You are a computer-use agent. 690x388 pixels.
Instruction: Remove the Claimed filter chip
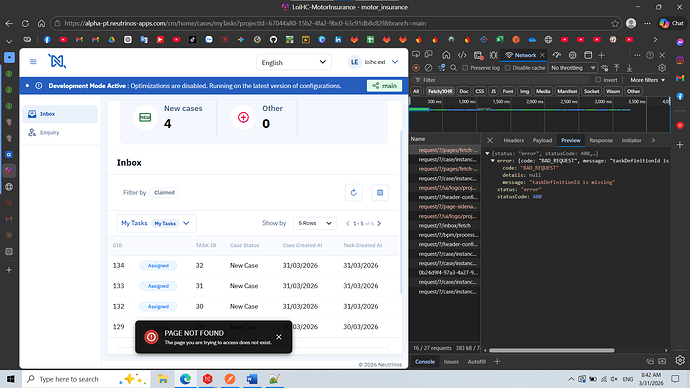pyautogui.click(x=164, y=193)
